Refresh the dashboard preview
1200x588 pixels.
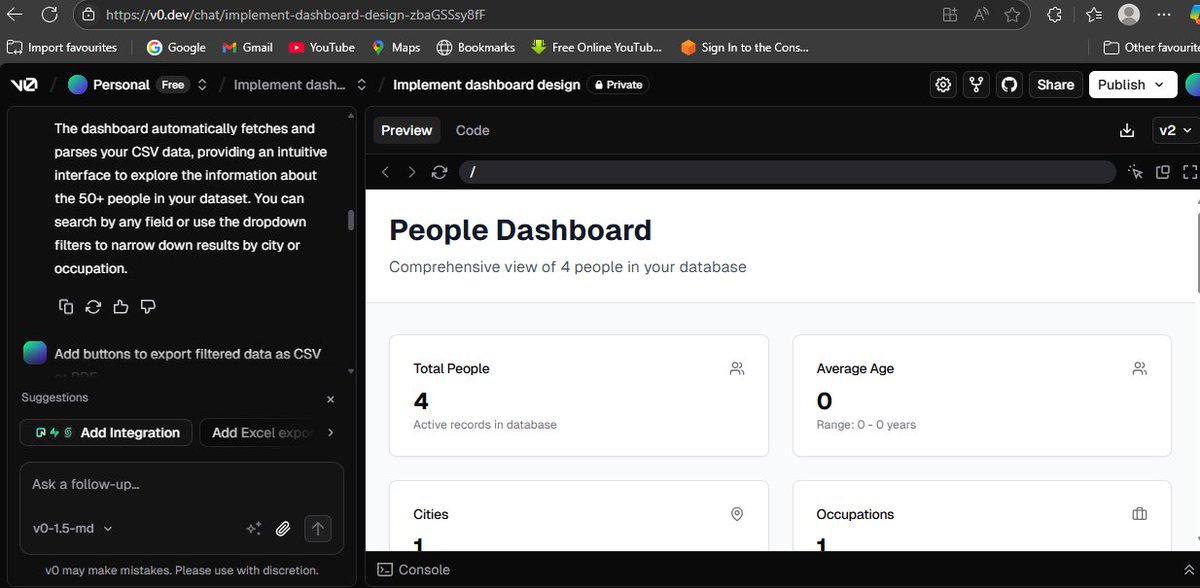click(x=439, y=171)
